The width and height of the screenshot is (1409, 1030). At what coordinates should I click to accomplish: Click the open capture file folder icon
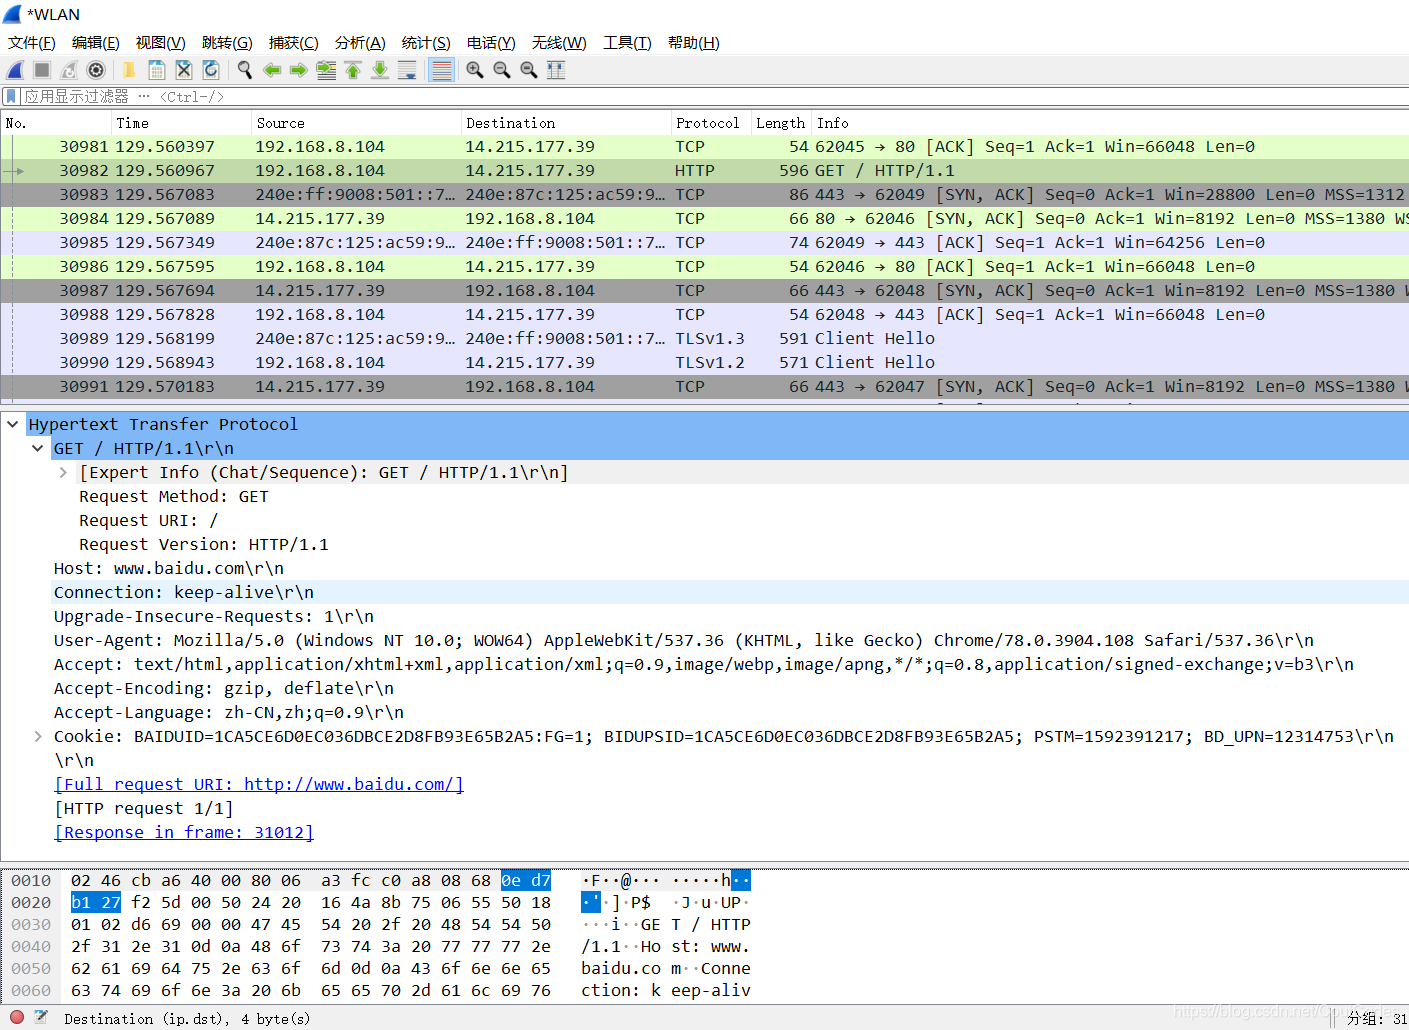(129, 70)
